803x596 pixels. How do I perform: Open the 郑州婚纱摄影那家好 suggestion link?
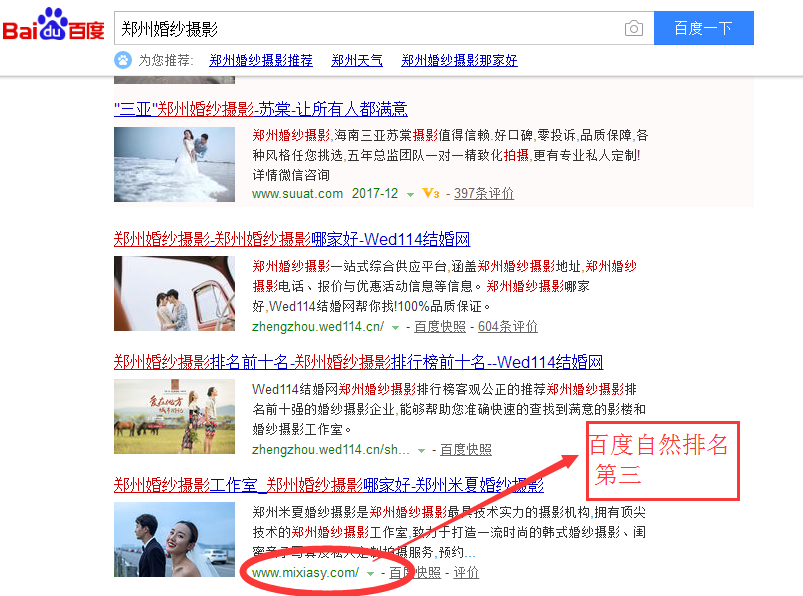459,60
